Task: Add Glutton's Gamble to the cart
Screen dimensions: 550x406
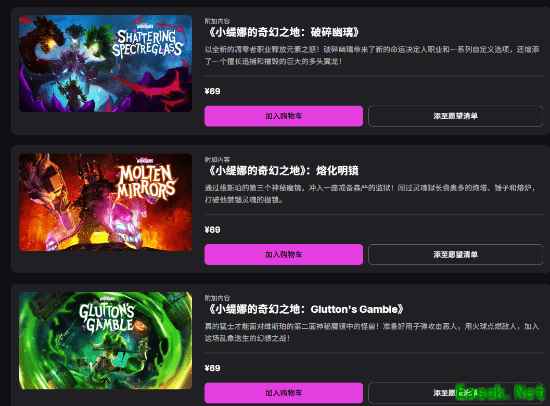Action: pyautogui.click(x=283, y=393)
